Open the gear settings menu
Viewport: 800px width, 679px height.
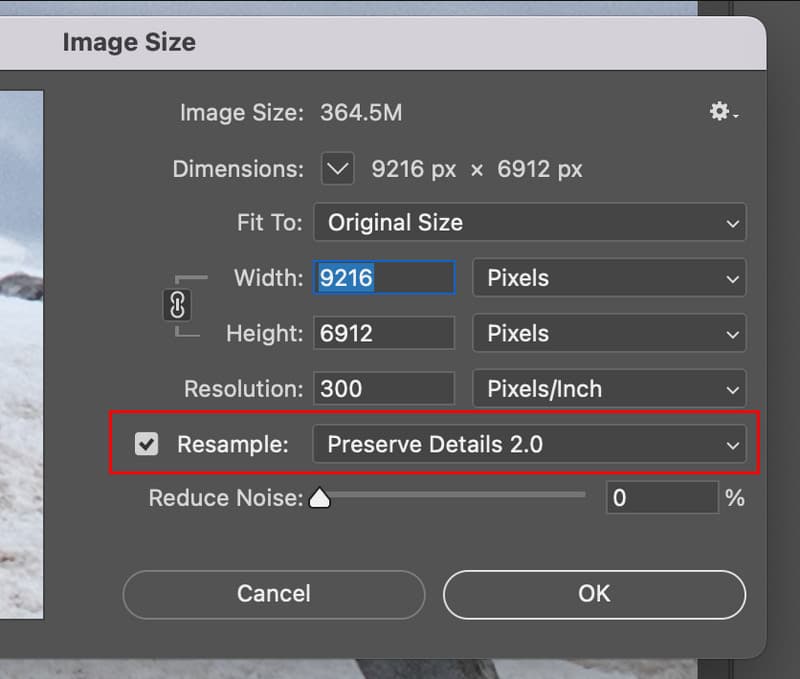723,112
